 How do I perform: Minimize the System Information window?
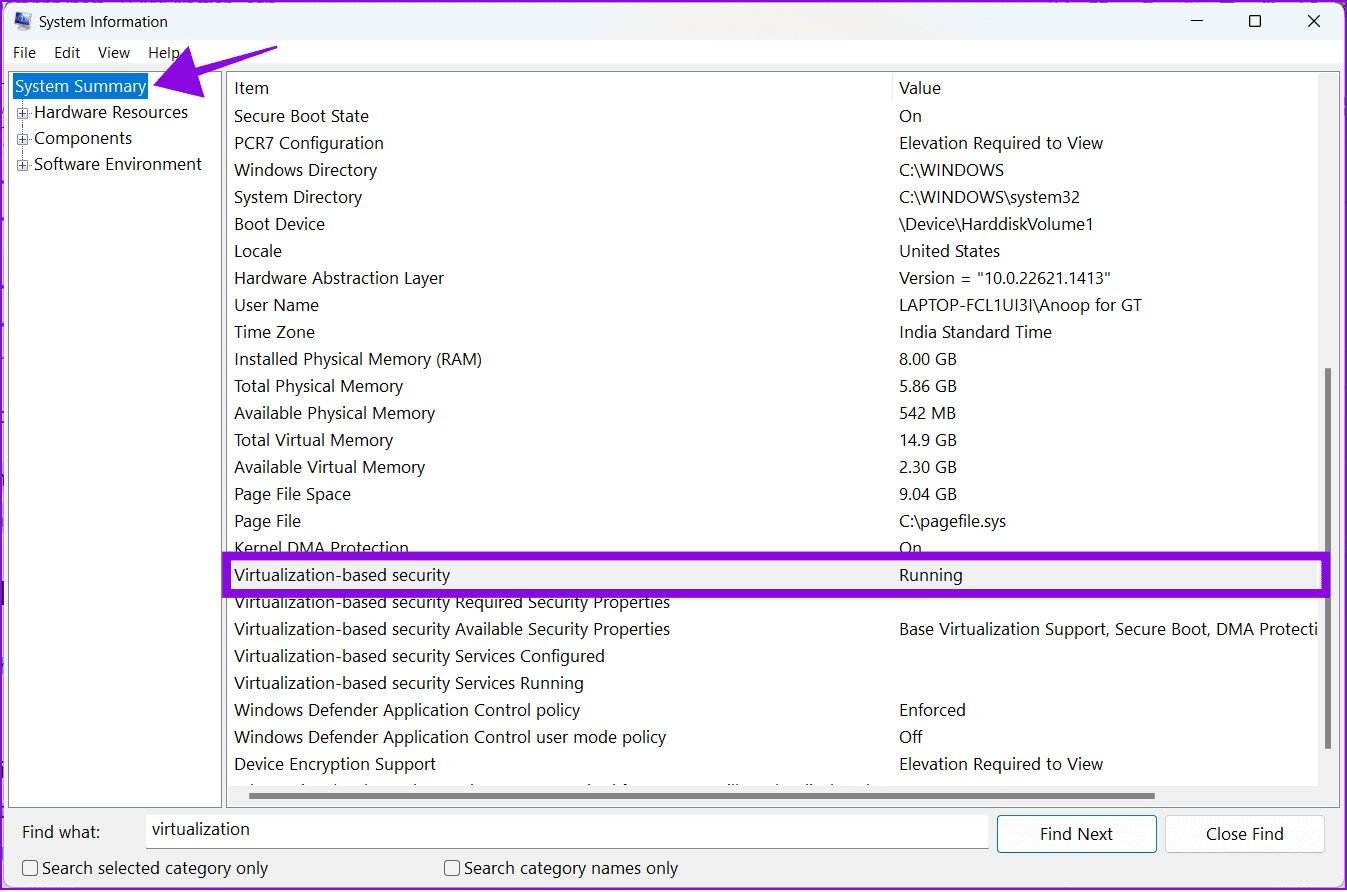coord(1196,21)
